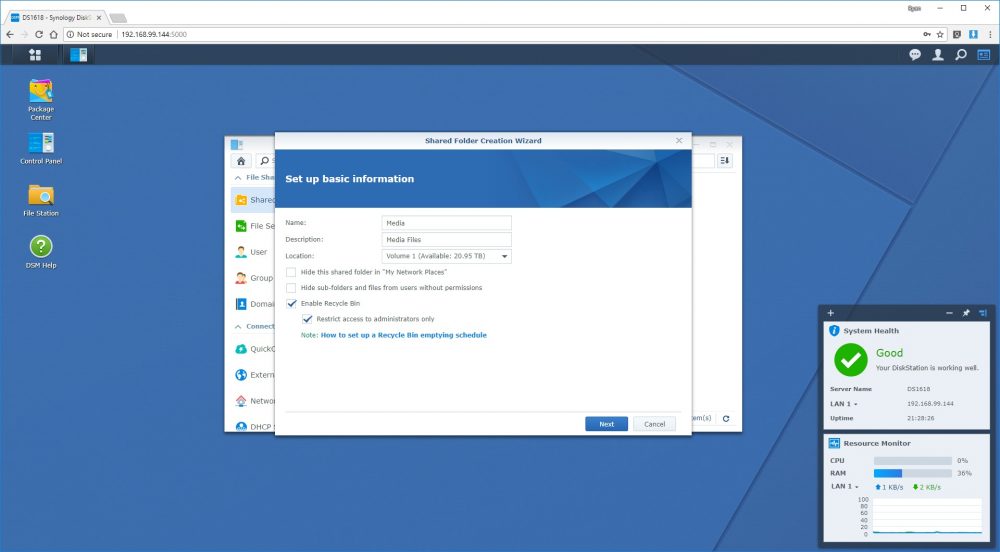Viewport: 1000px width, 552px height.
Task: Open the LAN 1 dropdown in System Health
Action: tap(844, 404)
